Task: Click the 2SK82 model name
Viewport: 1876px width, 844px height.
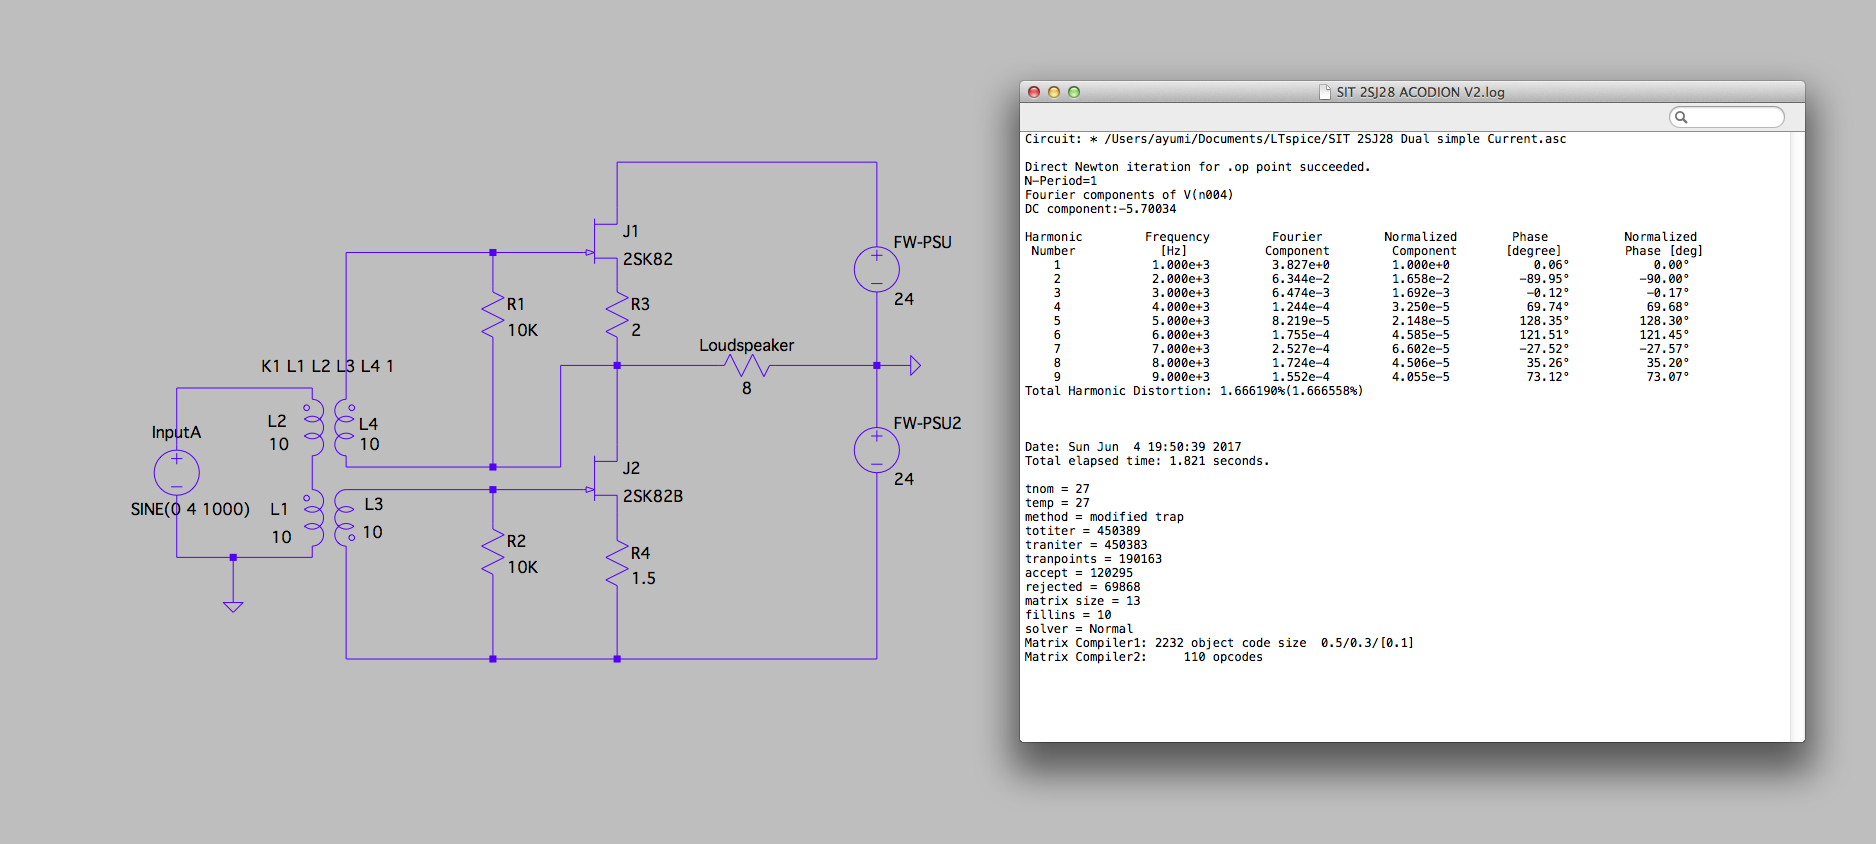Action: tap(648, 259)
